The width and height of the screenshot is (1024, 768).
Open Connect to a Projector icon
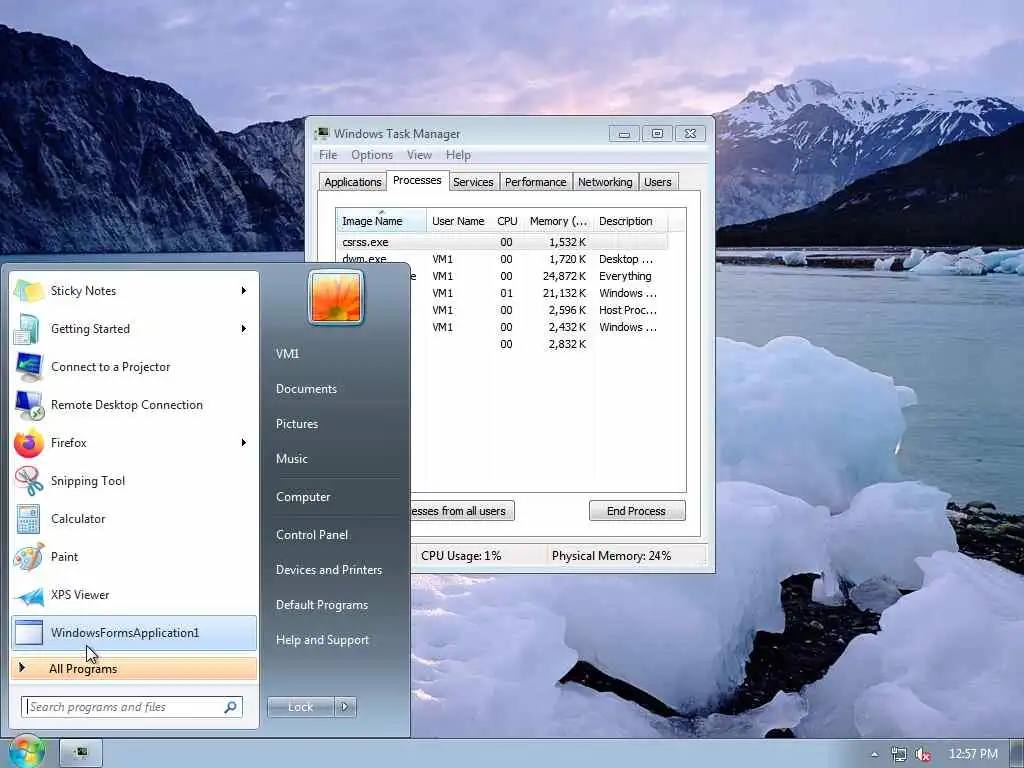point(29,367)
